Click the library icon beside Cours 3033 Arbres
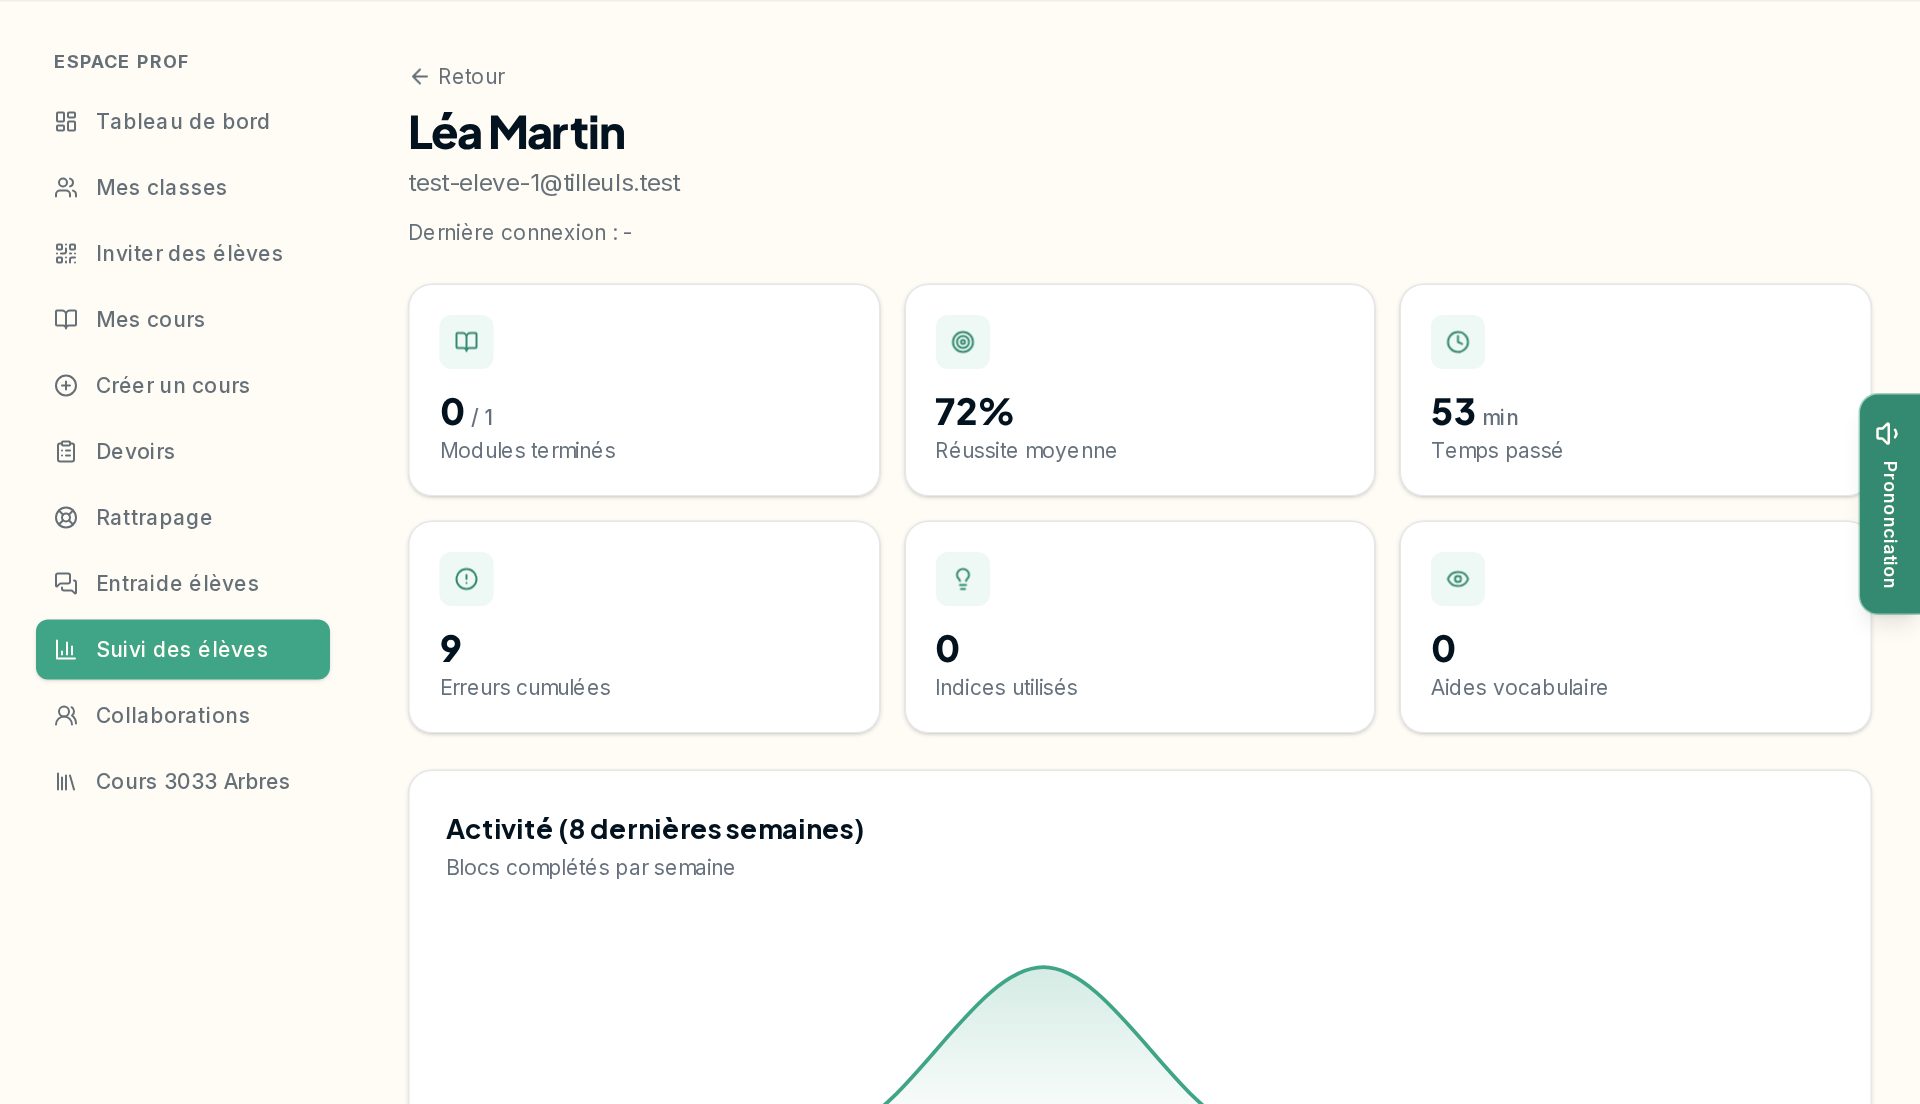1920x1104 pixels. pos(66,782)
